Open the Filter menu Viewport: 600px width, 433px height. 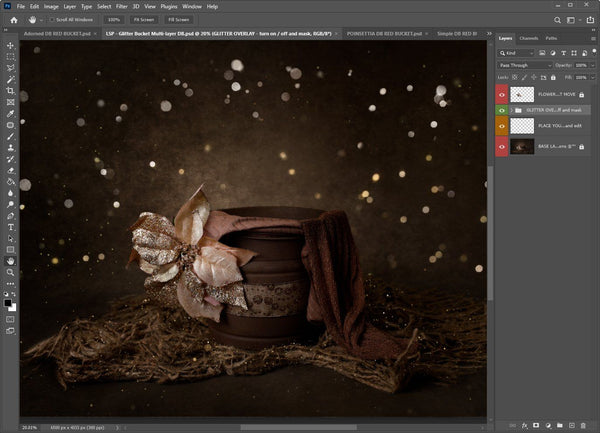point(123,6)
